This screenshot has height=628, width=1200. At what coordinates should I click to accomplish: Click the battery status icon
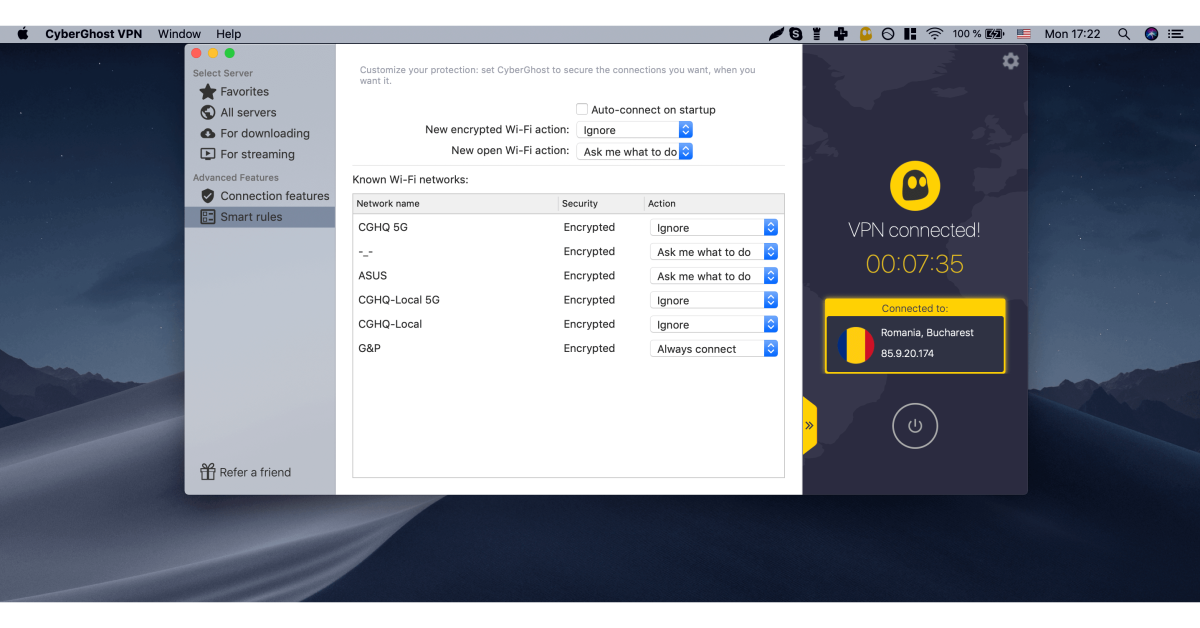coord(995,34)
